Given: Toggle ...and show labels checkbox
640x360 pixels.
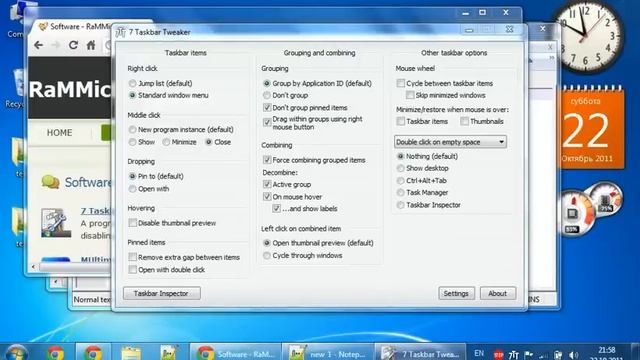Looking at the screenshot, I should pyautogui.click(x=276, y=209).
